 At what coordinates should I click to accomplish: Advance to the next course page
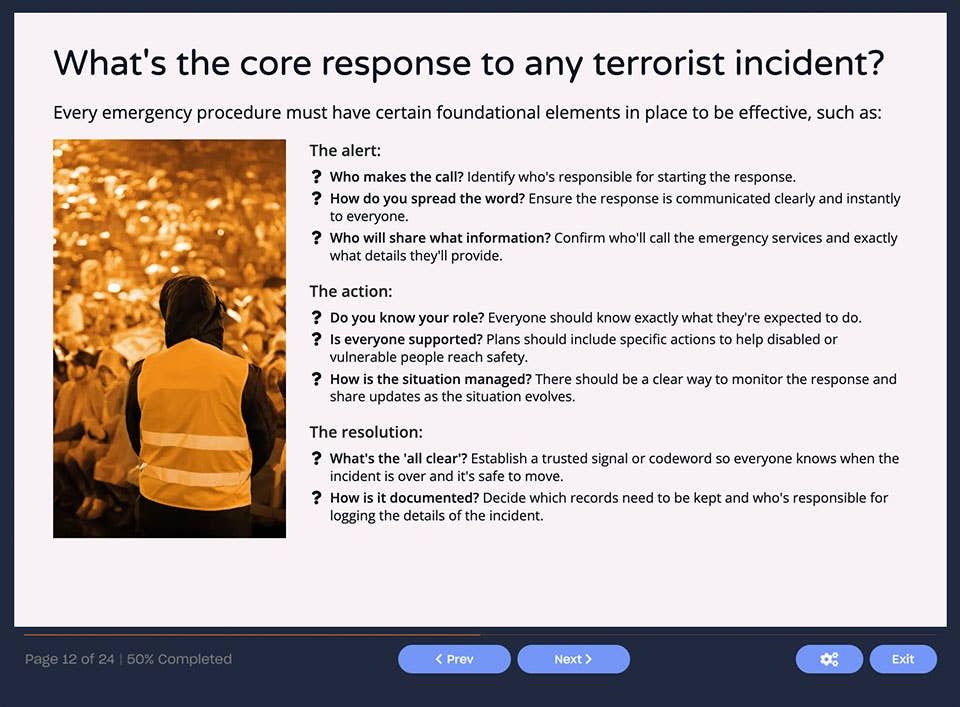(x=573, y=659)
